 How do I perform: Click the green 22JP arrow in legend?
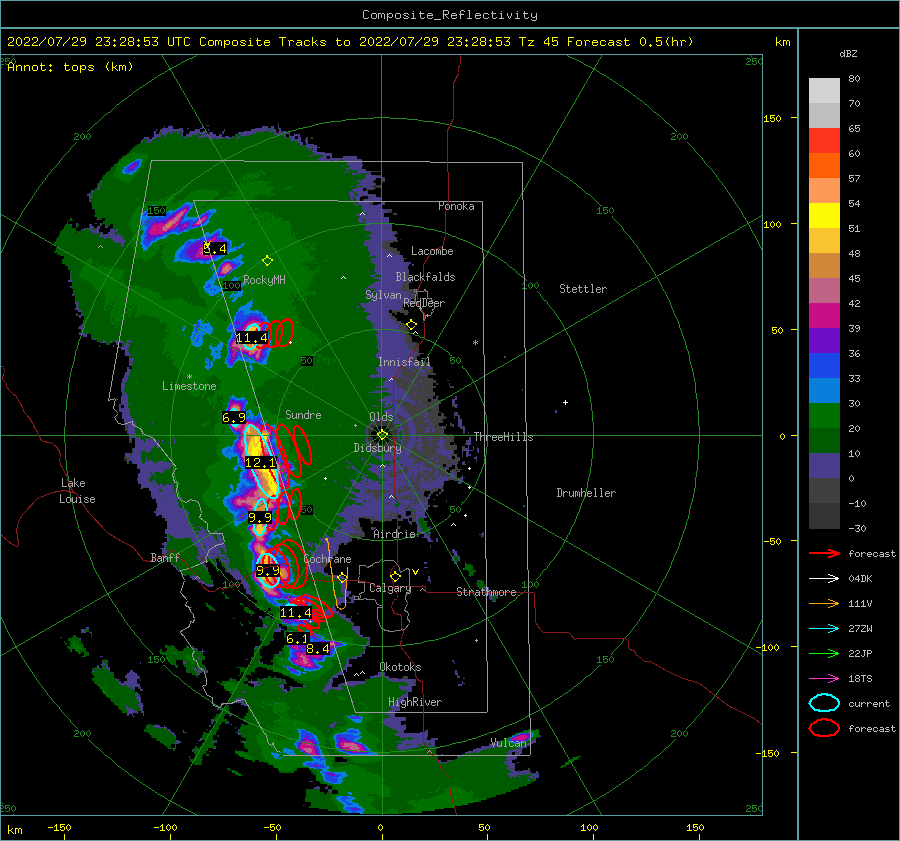click(x=824, y=653)
